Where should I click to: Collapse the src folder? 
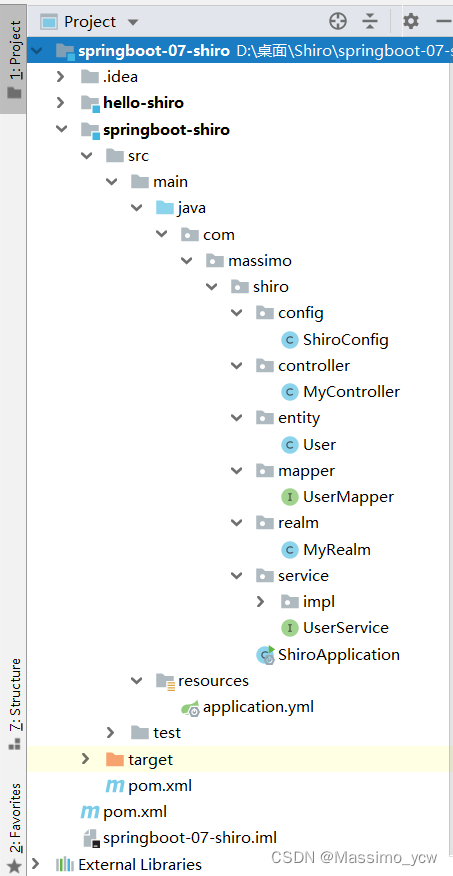(x=86, y=155)
